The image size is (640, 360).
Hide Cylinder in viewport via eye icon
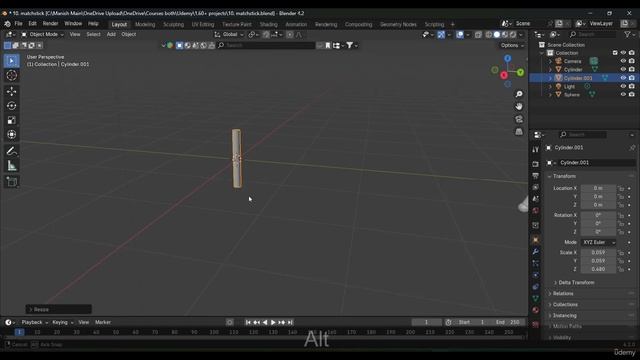(x=623, y=69)
